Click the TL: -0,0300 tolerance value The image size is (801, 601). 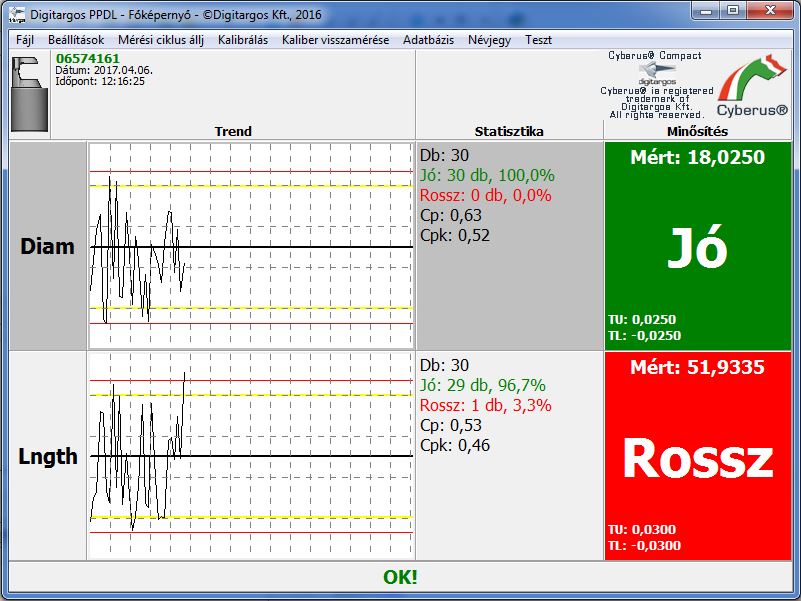[x=645, y=546]
